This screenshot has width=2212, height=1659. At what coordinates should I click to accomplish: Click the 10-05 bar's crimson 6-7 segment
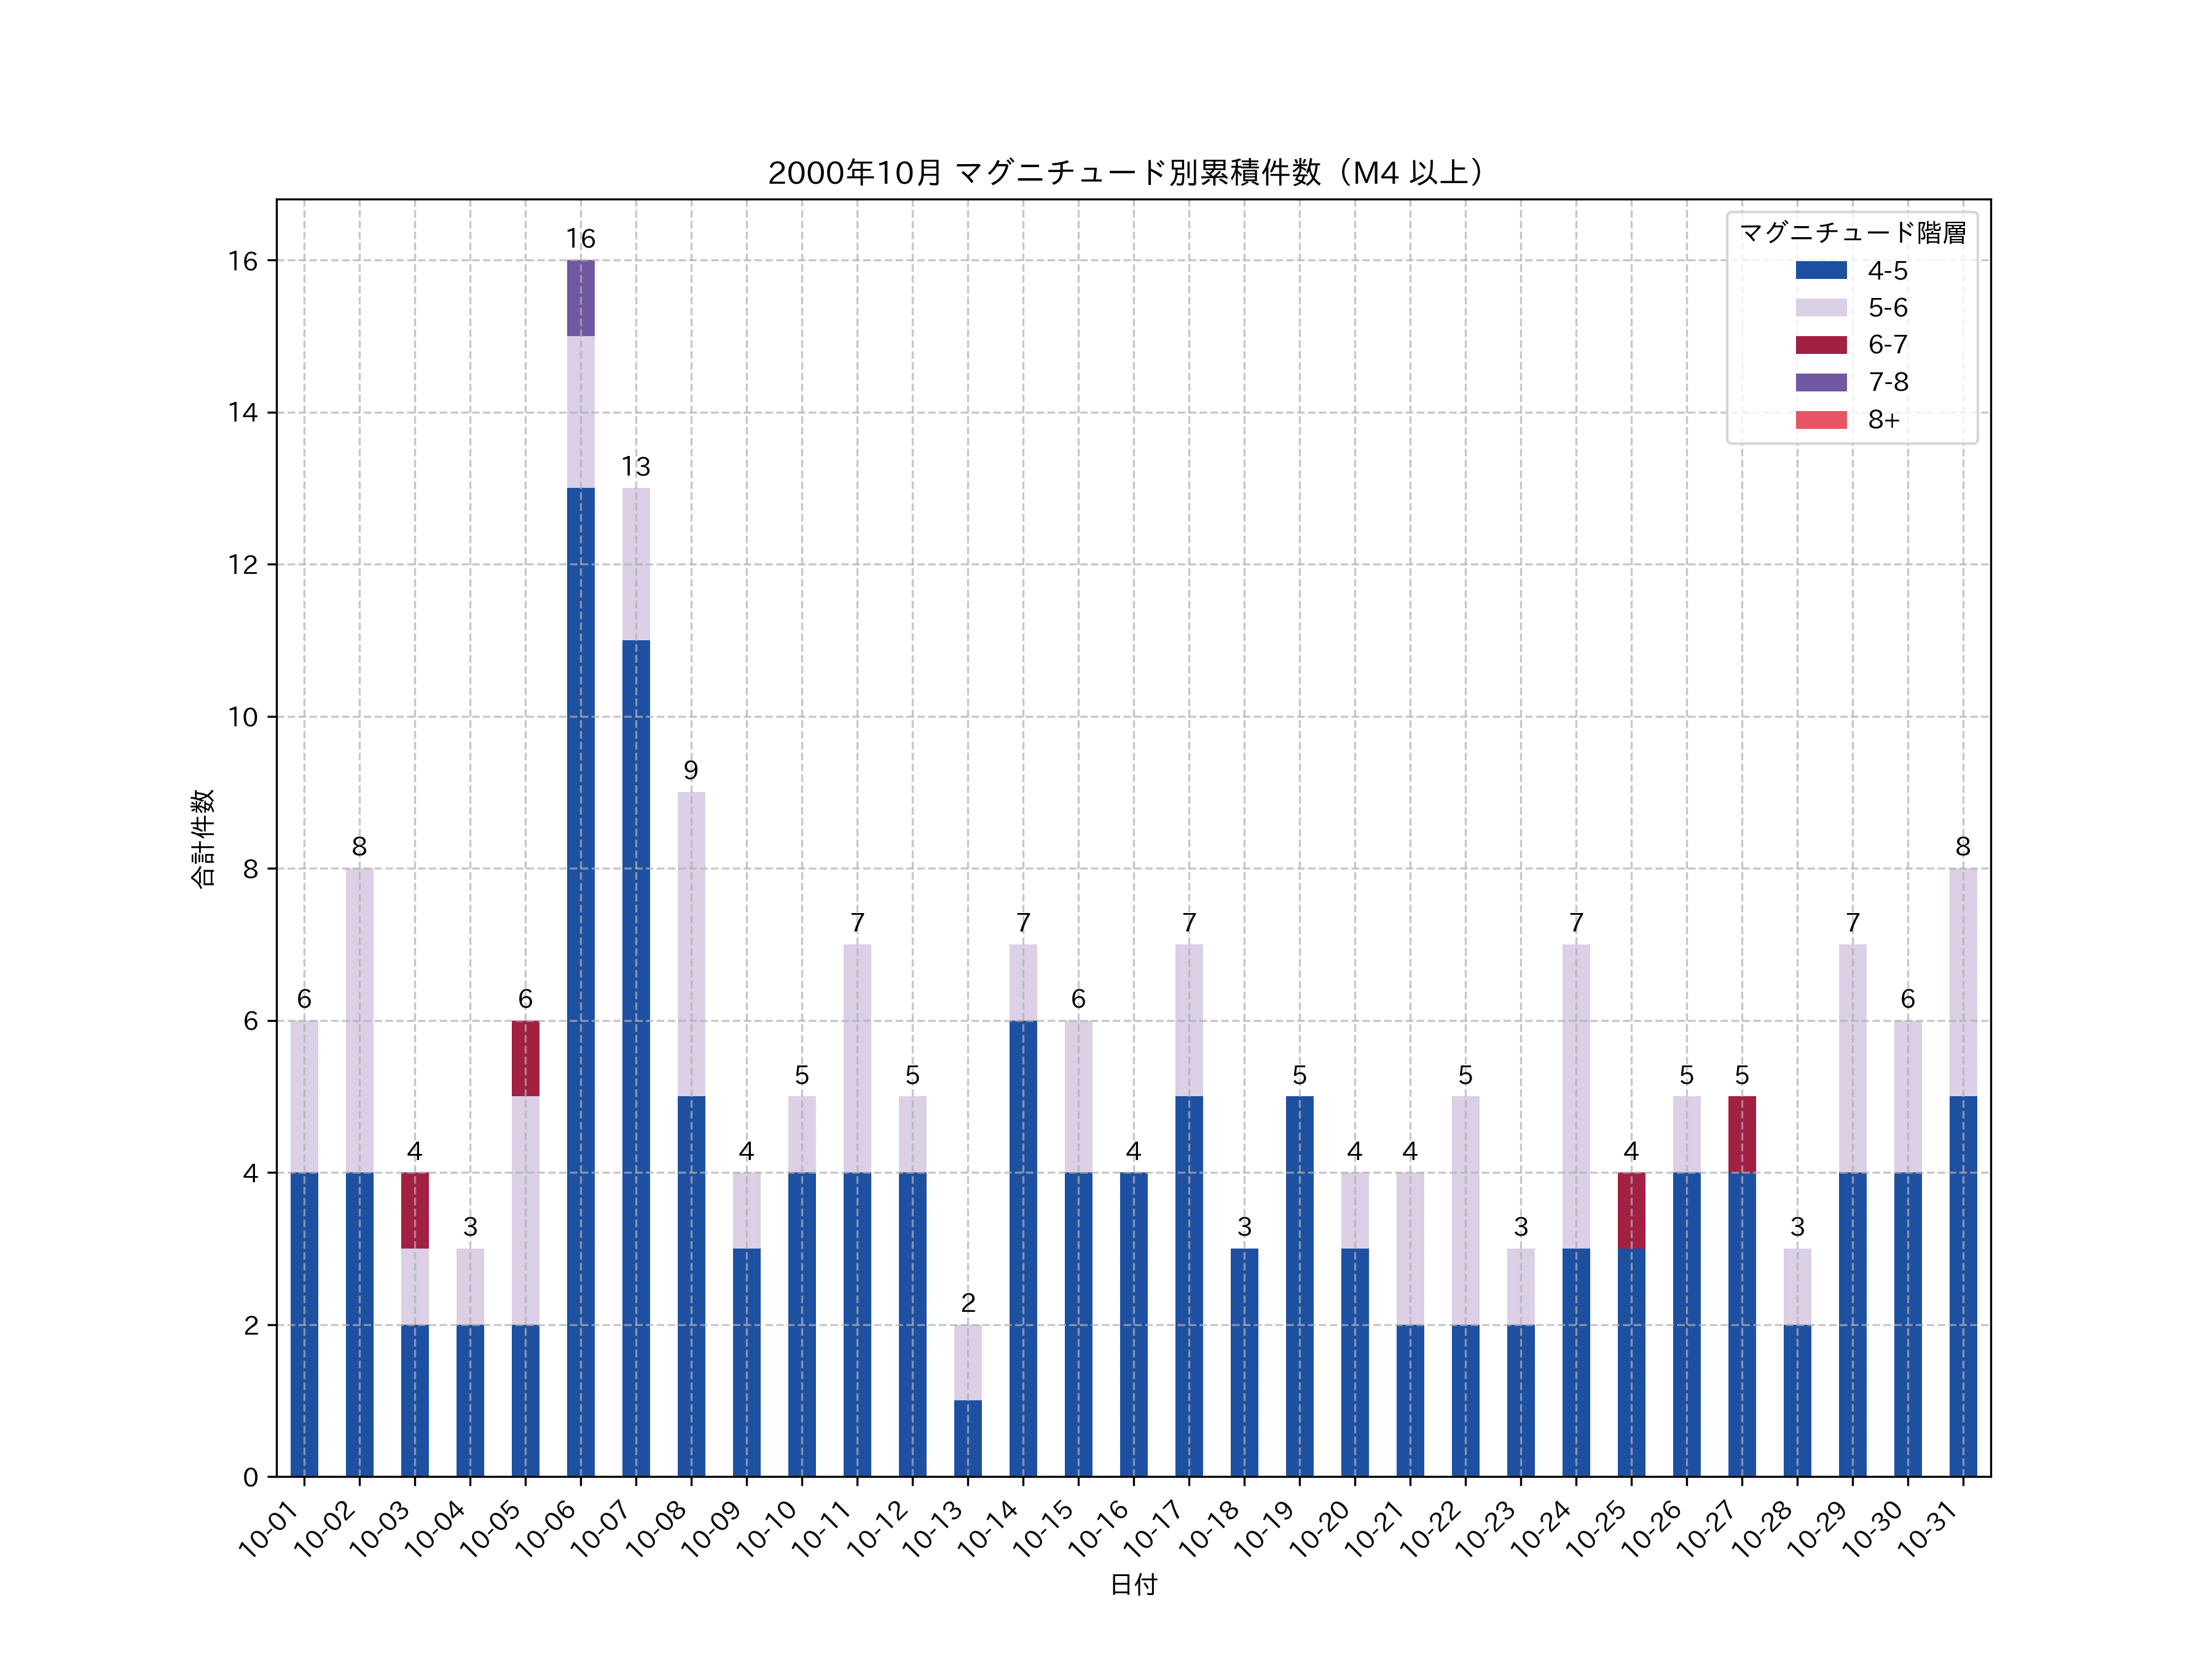[x=525, y=1058]
